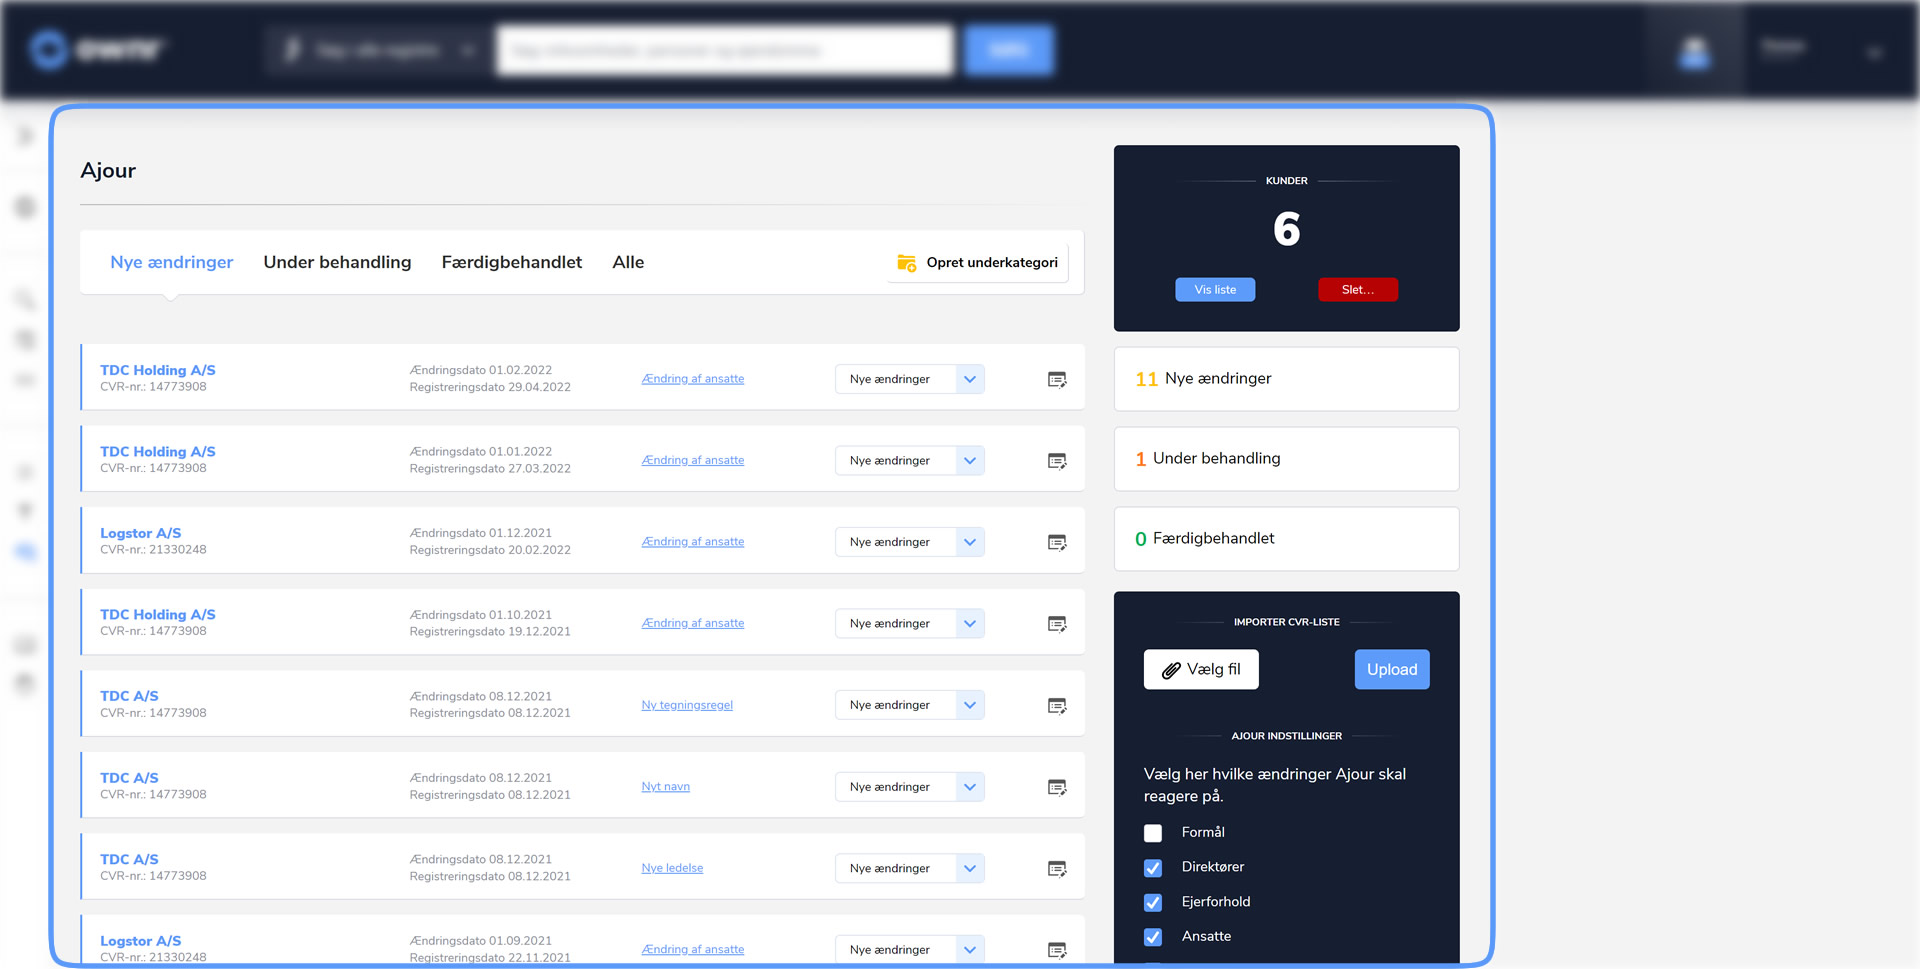This screenshot has width=1920, height=969.
Task: Open note icon in Nyt navn row
Action: [x=1057, y=787]
